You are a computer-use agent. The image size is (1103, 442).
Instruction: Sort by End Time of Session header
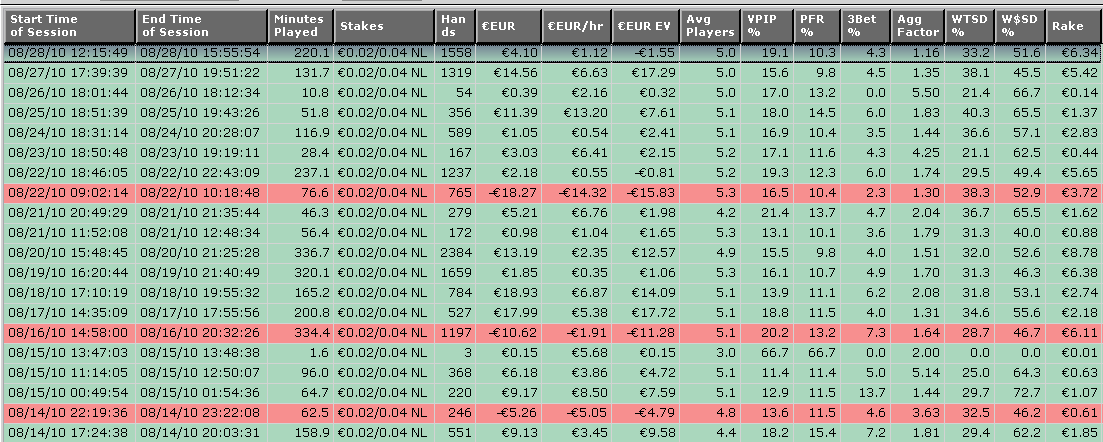tap(201, 25)
